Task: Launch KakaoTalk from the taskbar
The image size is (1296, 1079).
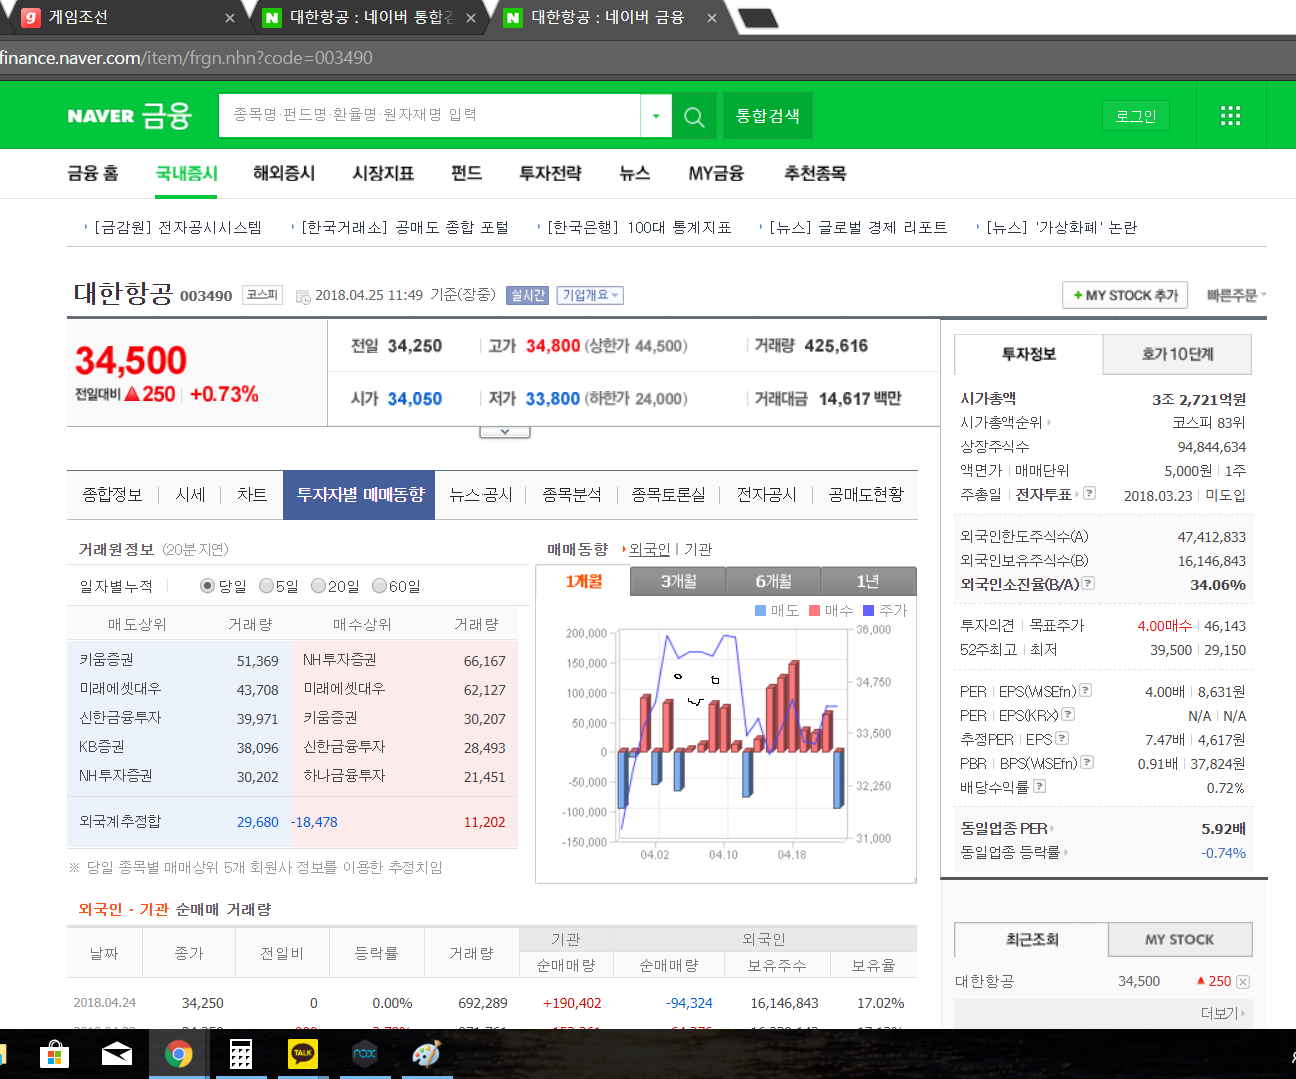Action: pyautogui.click(x=303, y=1054)
